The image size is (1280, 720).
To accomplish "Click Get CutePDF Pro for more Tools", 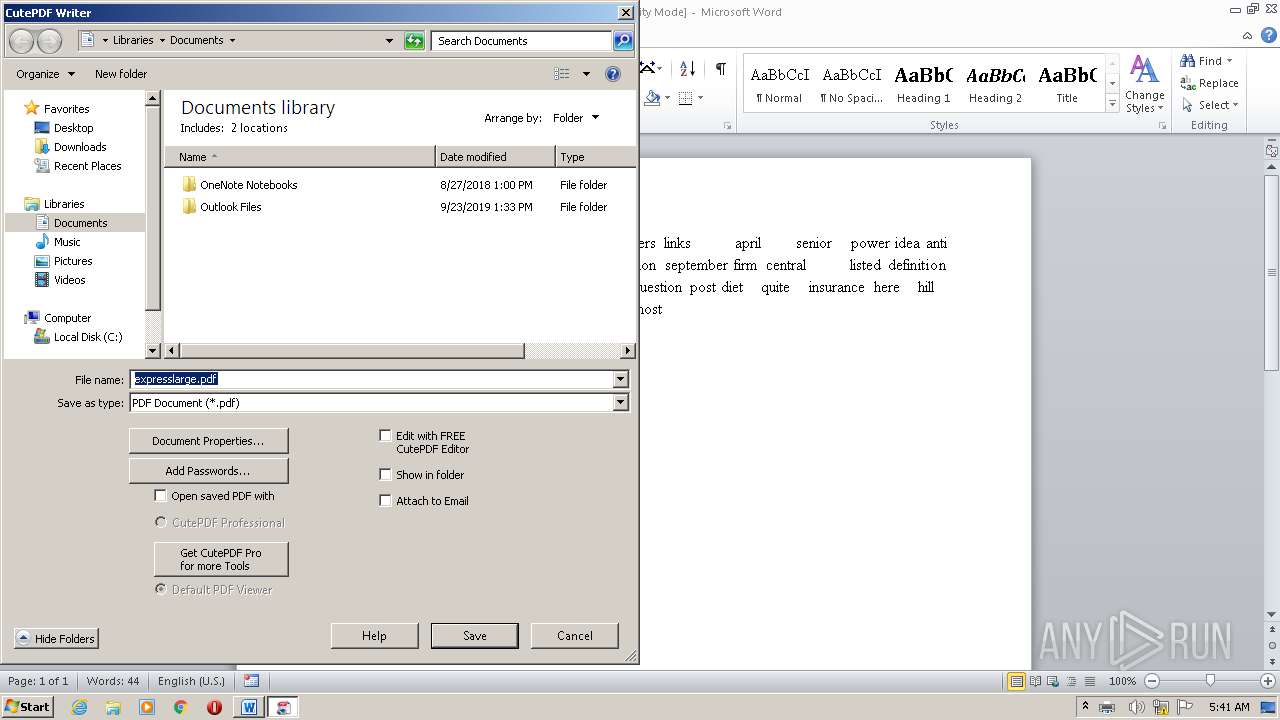I will point(221,559).
